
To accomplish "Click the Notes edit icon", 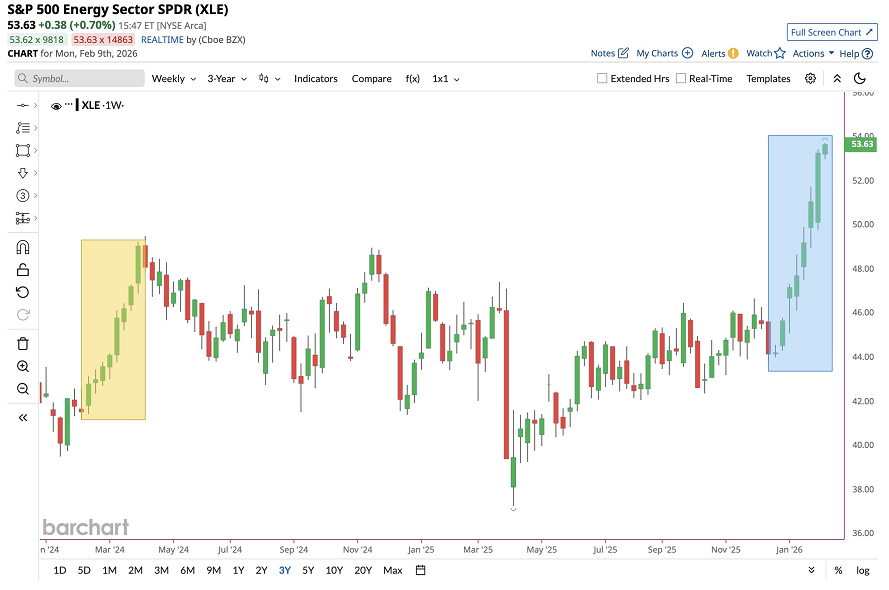I will click(x=623, y=53).
